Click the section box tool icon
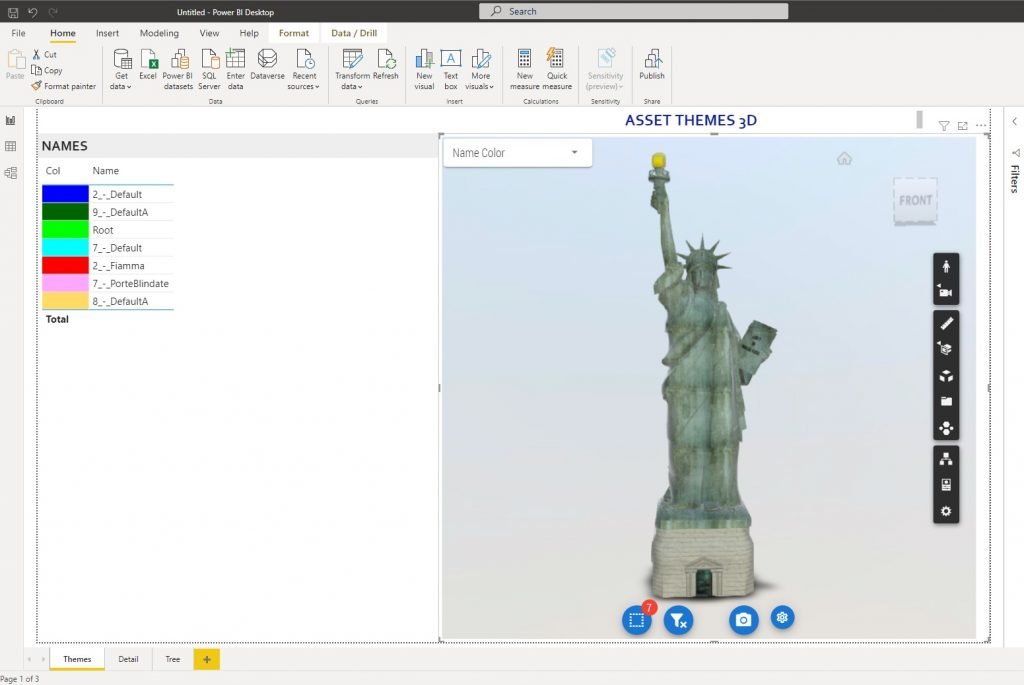 tap(946, 349)
